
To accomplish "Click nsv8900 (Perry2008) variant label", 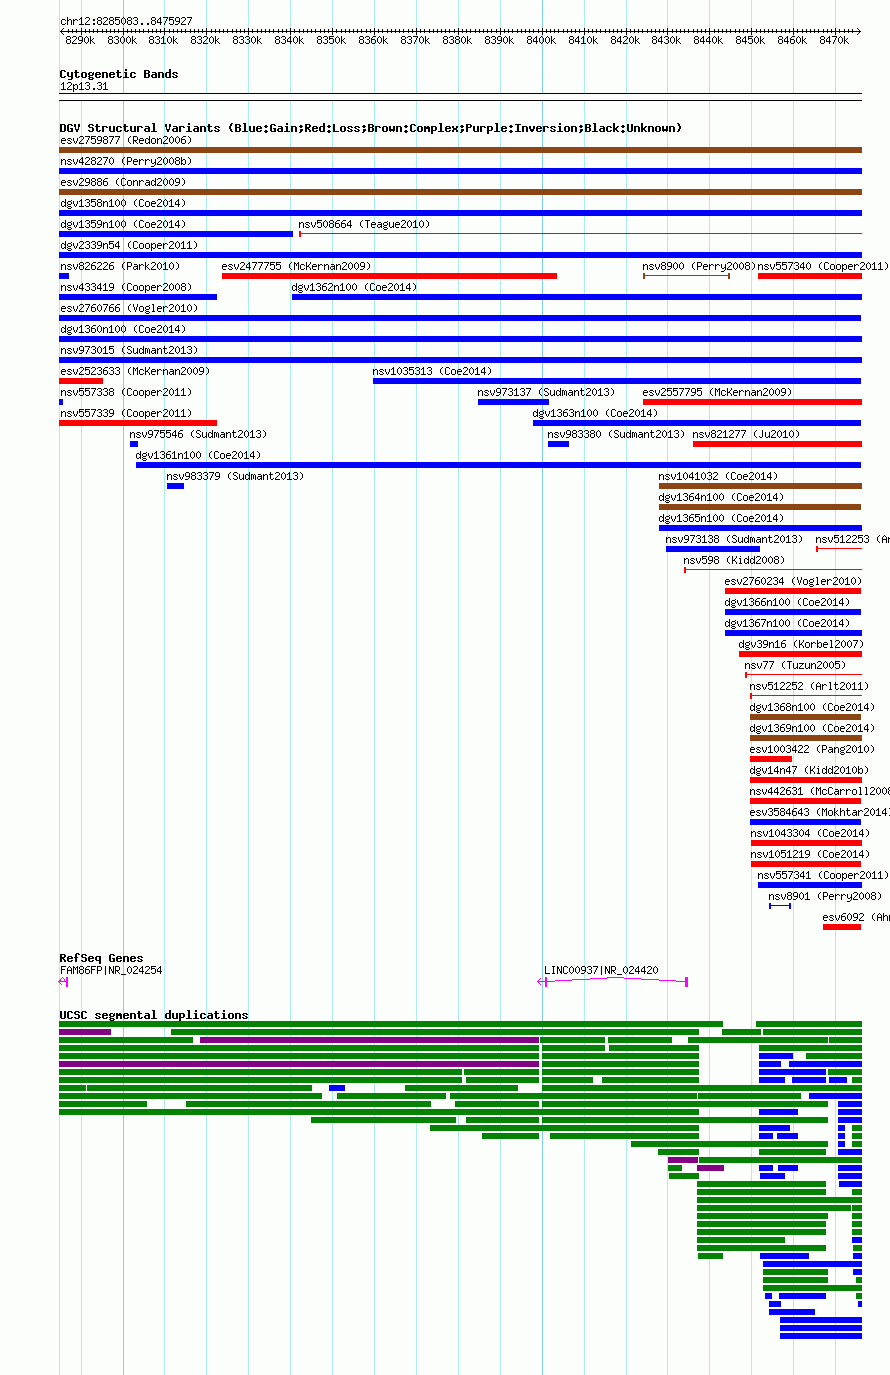I will (x=698, y=267).
